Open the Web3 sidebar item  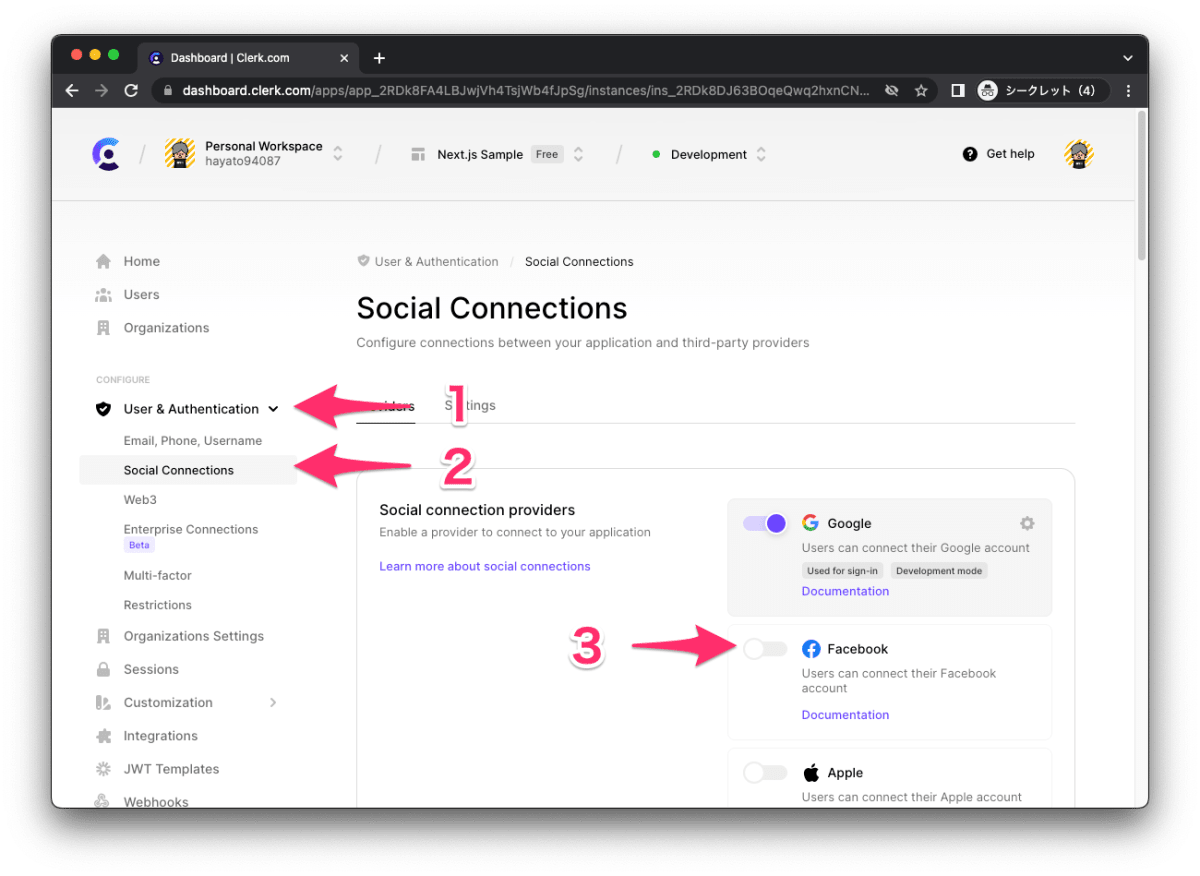pos(140,499)
